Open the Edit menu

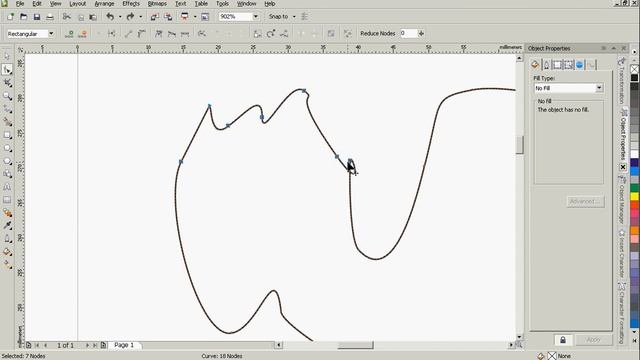37,4
